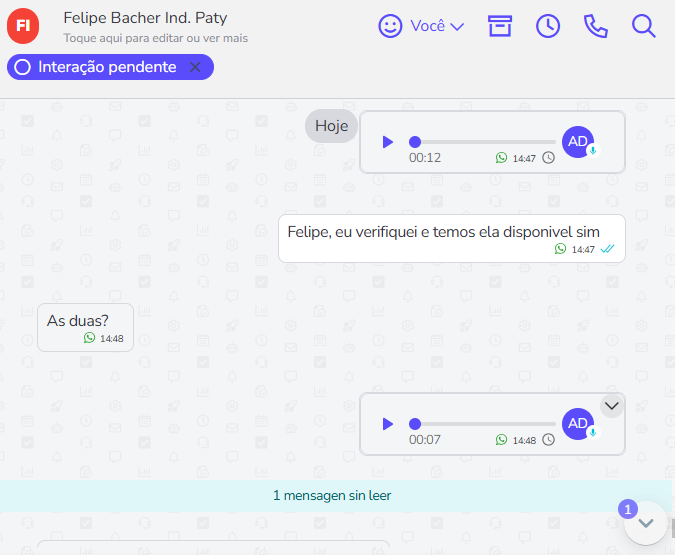
Task: Click the smiley face icon
Action: pos(390,26)
